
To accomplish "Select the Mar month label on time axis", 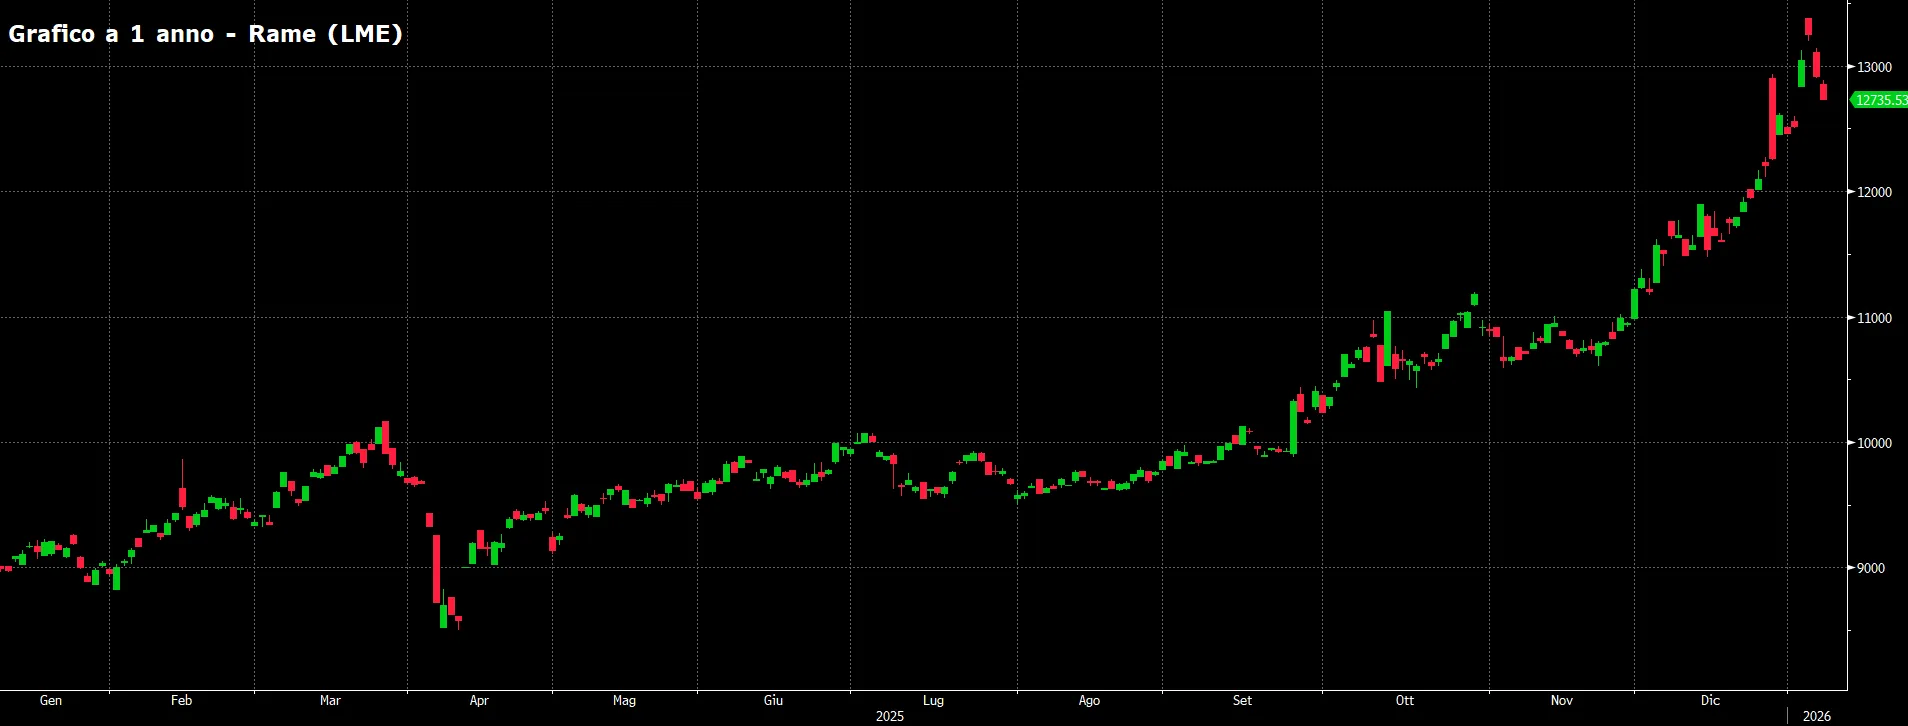I will click(x=330, y=700).
